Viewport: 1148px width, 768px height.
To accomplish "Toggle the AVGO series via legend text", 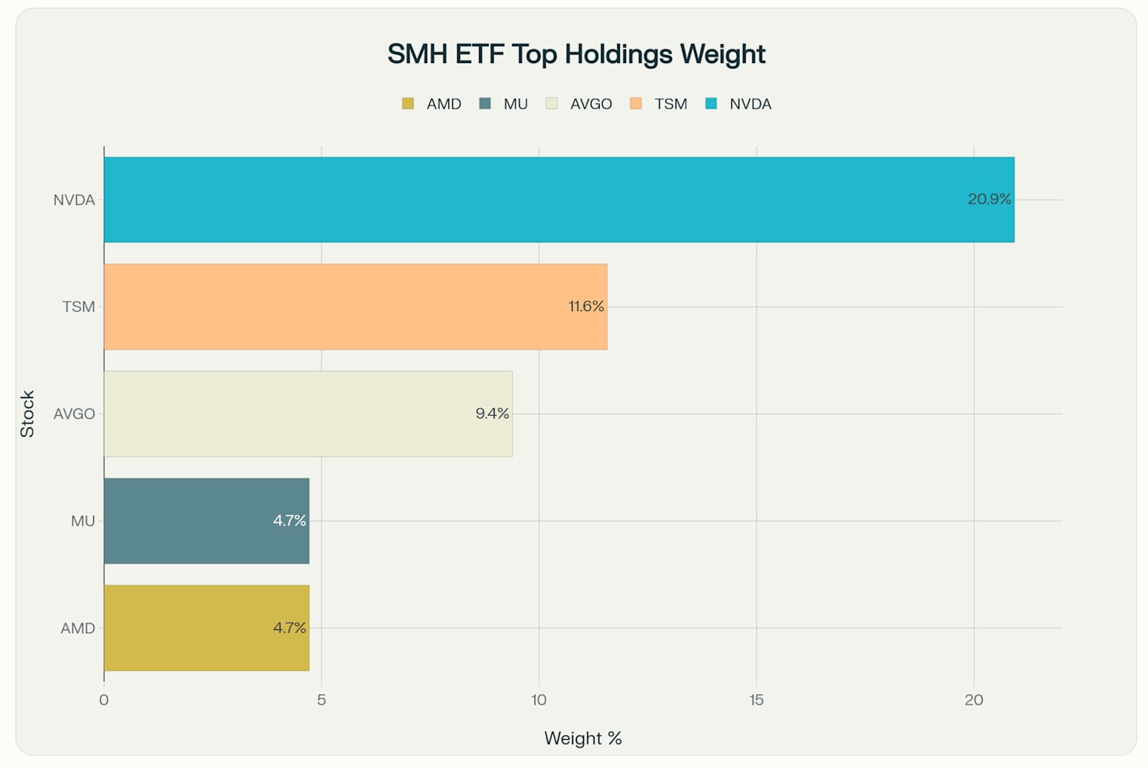I will tap(591, 104).
